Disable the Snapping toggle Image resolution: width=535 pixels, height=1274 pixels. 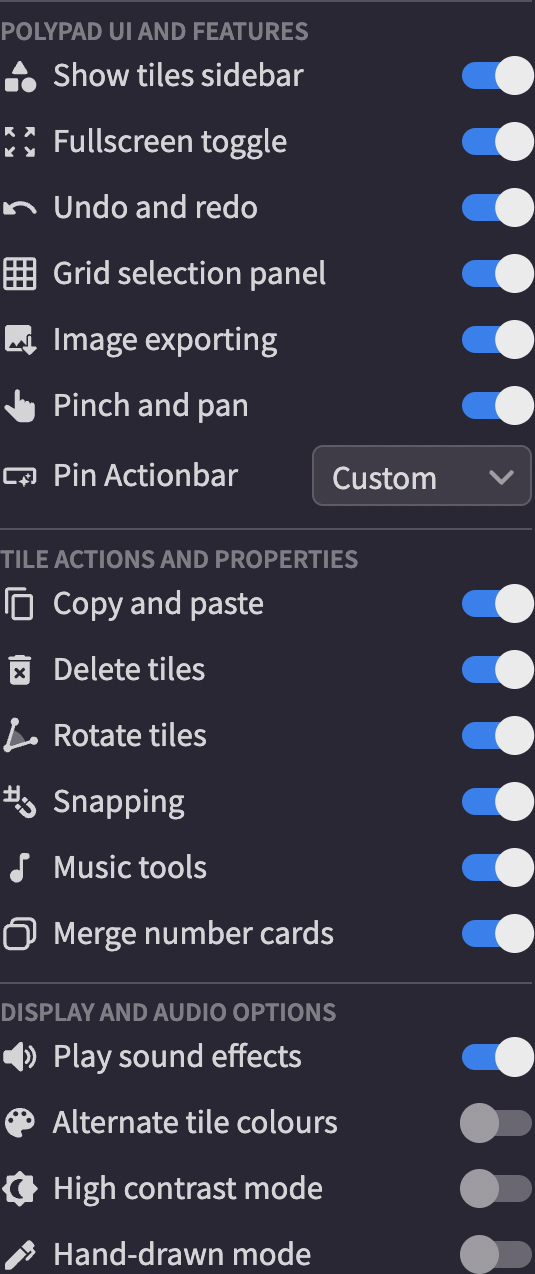[497, 802]
